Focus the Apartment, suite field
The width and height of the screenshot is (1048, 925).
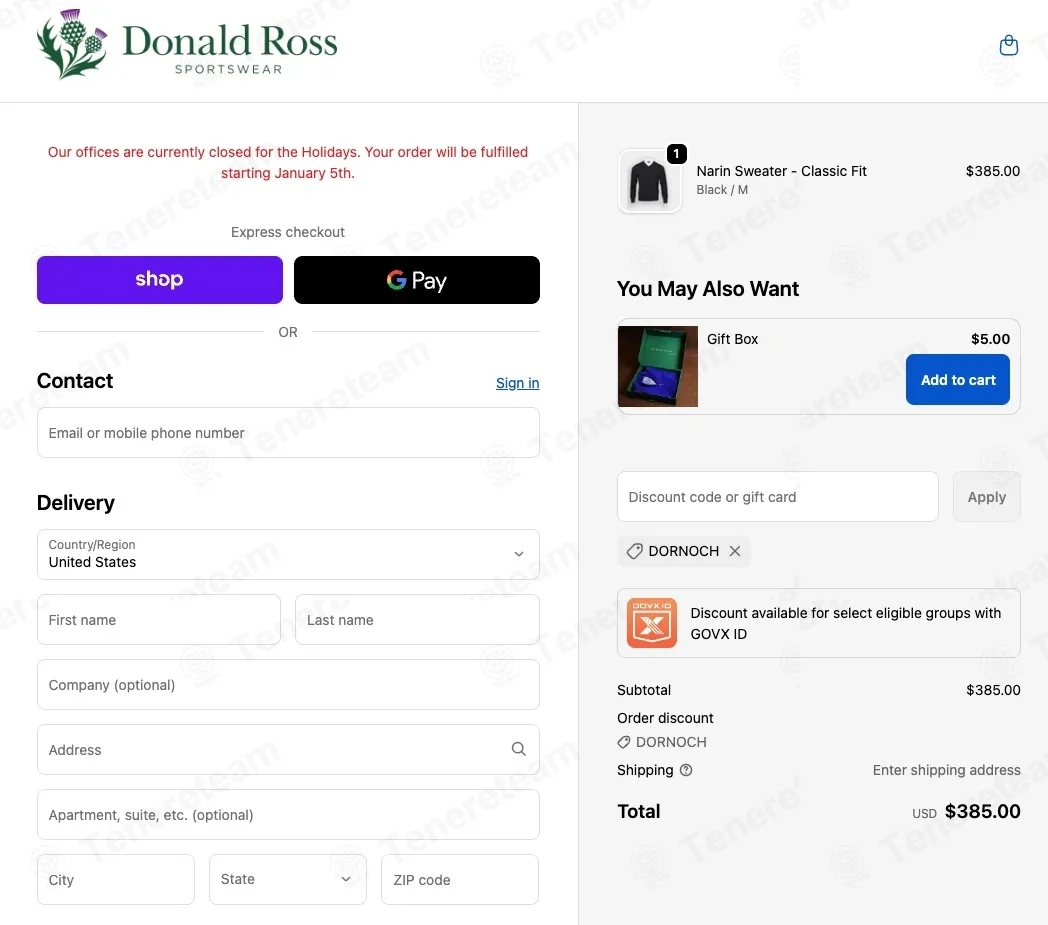pos(288,815)
